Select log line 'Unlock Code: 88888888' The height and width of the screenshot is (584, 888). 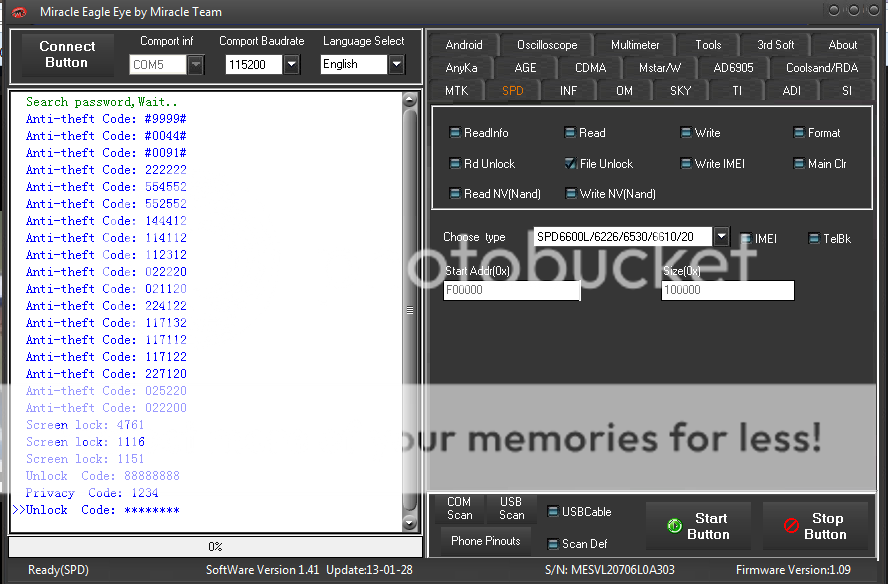[x=103, y=476]
